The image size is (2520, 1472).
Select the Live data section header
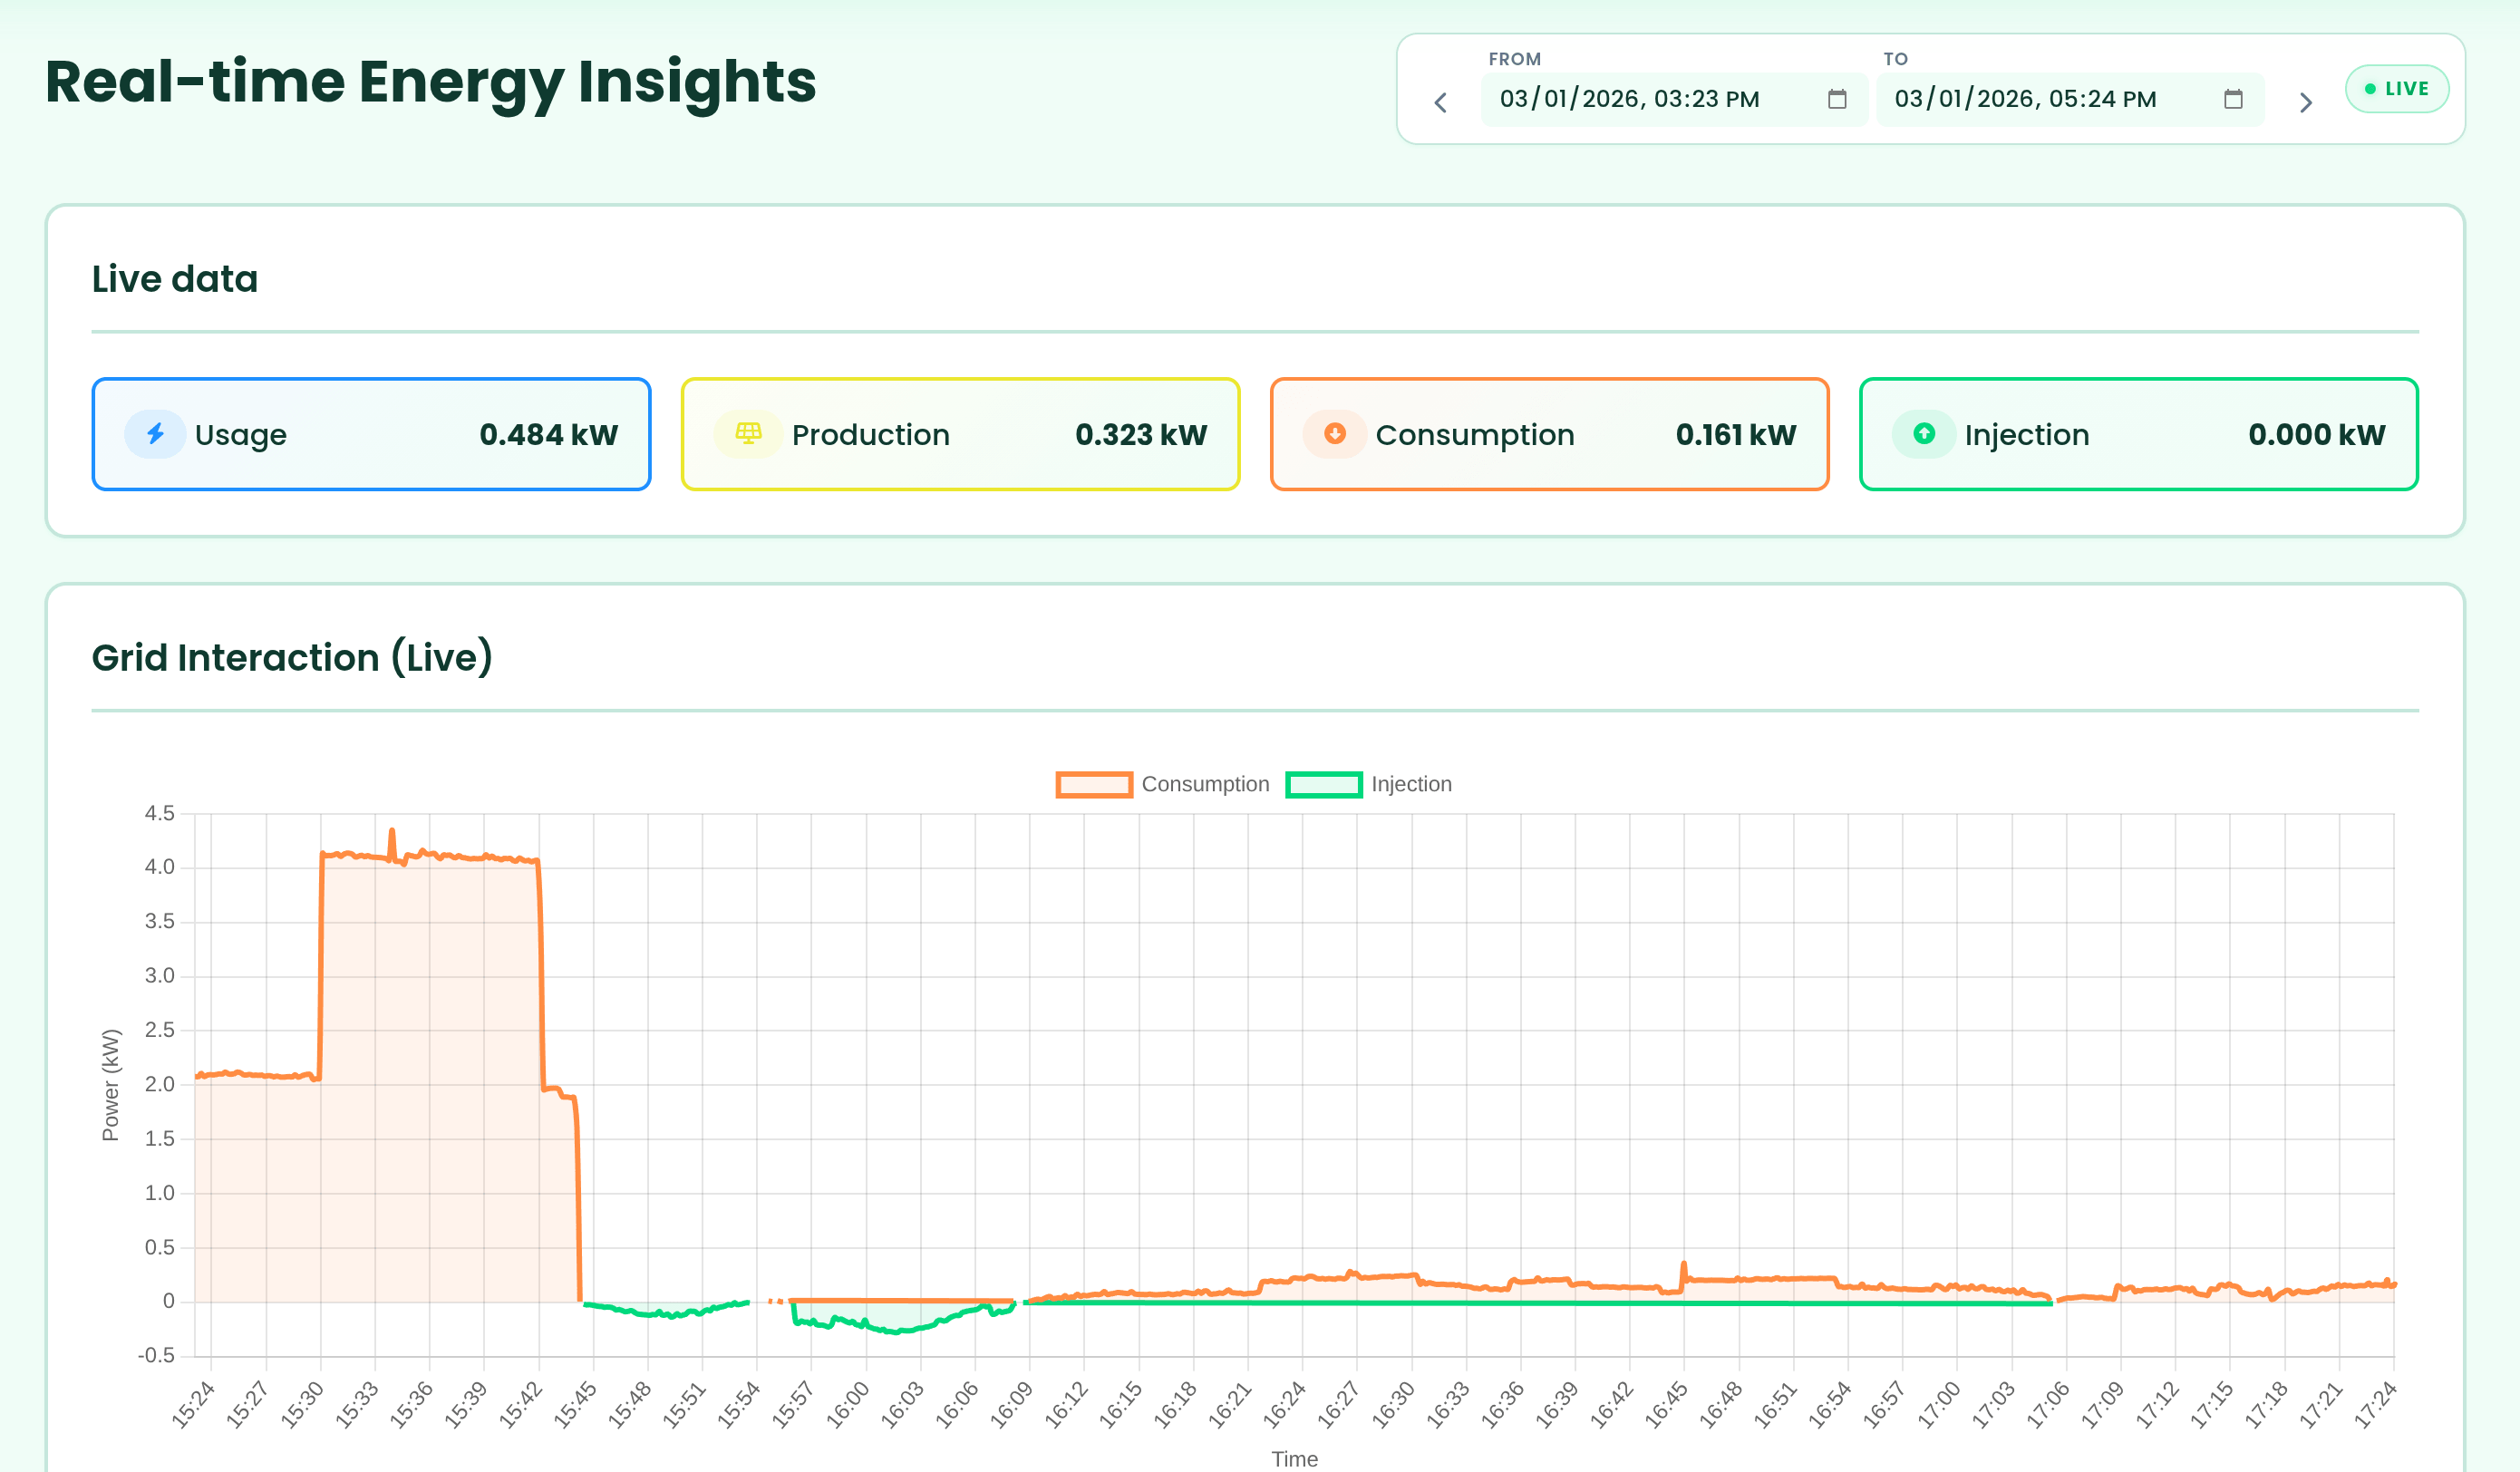174,279
